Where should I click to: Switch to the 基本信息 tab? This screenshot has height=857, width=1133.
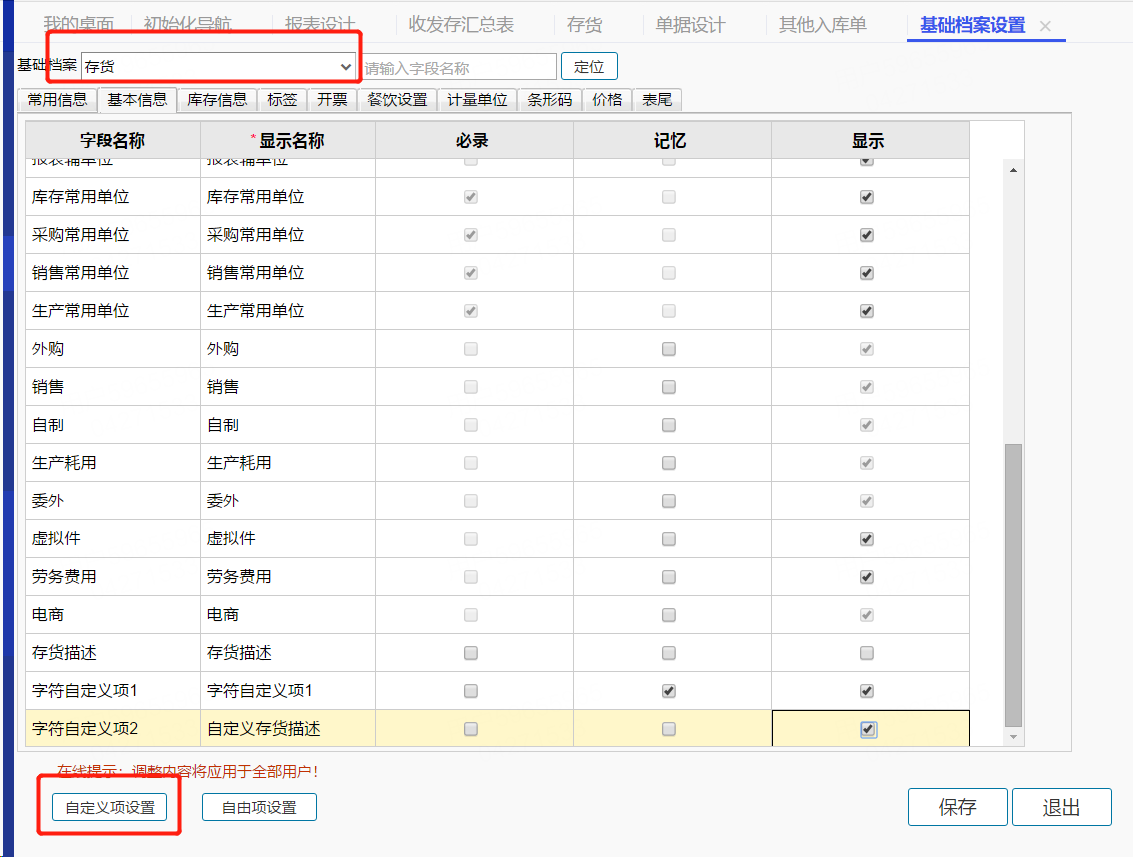[137, 99]
